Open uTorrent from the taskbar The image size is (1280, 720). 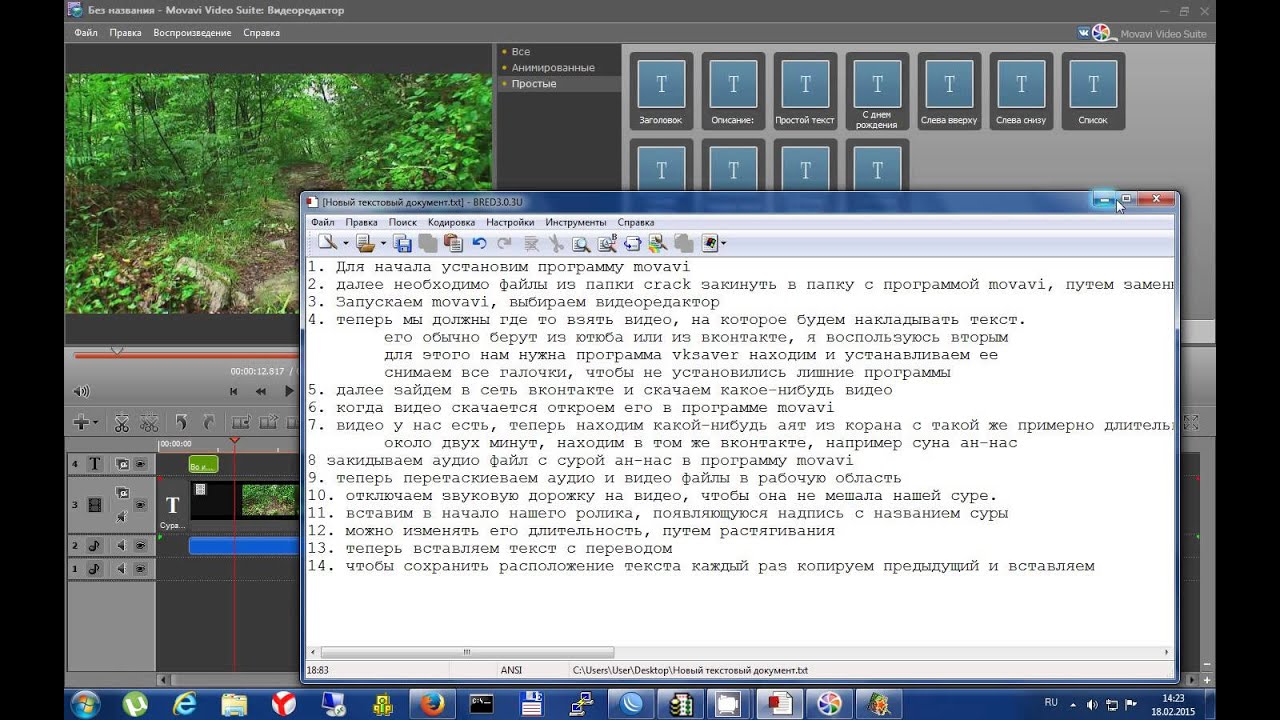[x=133, y=704]
